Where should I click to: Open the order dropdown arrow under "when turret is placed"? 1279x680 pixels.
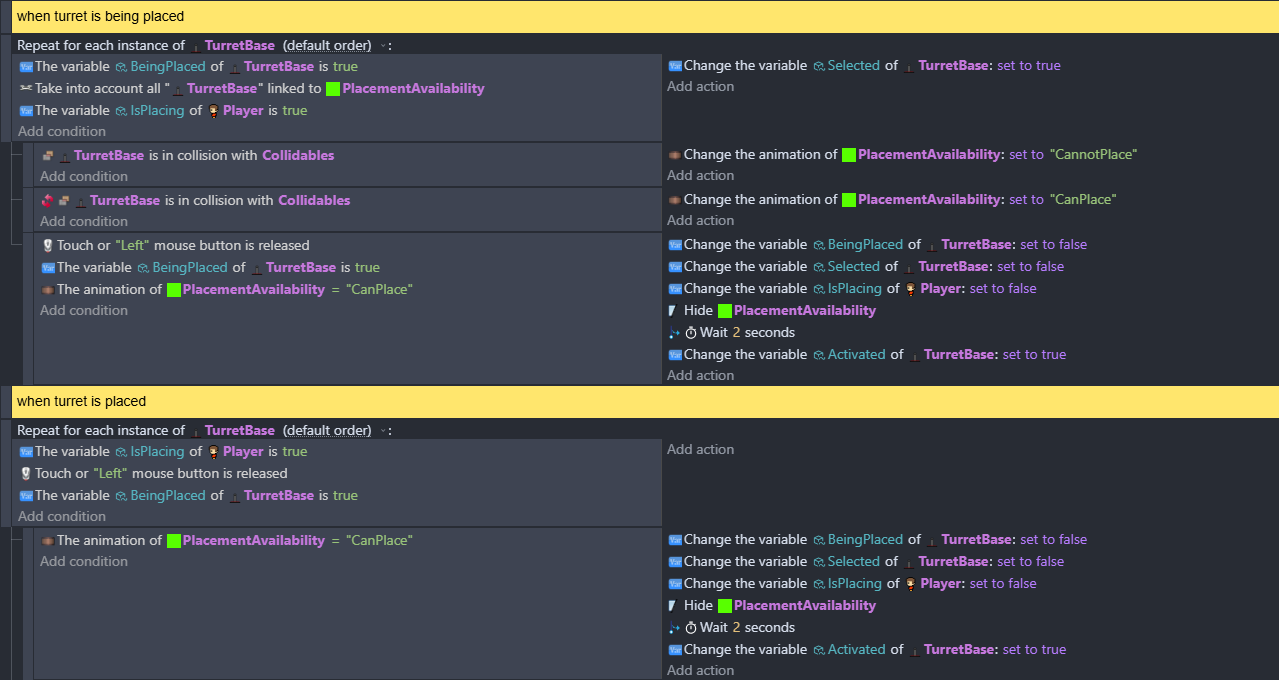coord(381,431)
